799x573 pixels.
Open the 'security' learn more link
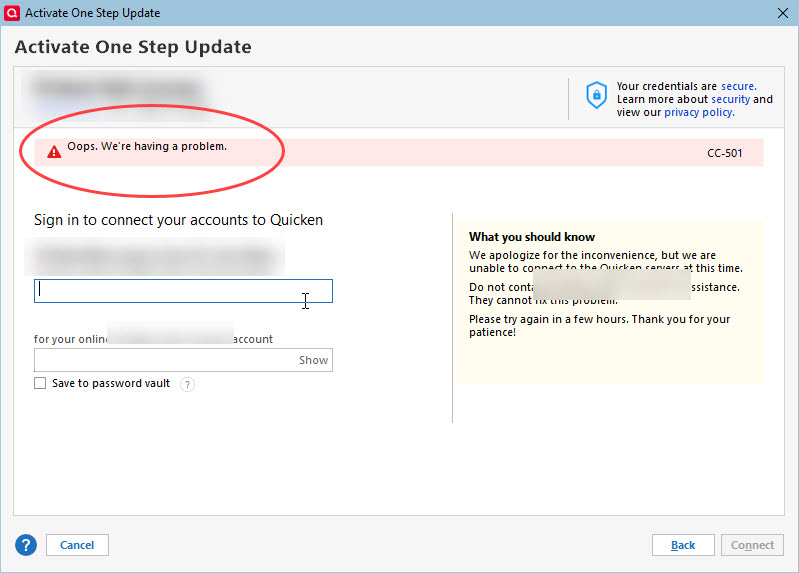pyautogui.click(x=730, y=99)
